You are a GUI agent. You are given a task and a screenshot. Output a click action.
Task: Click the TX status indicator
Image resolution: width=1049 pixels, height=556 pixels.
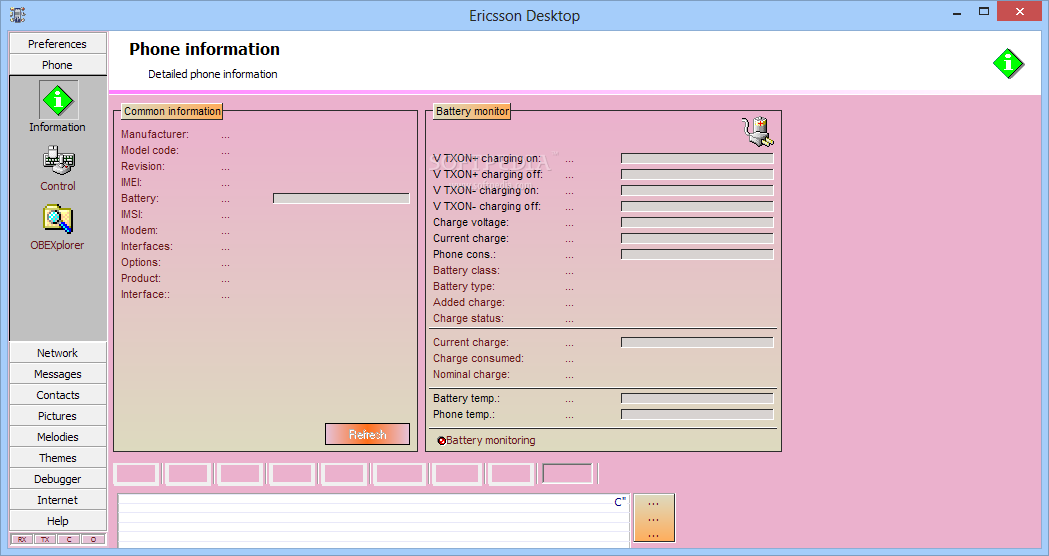point(45,539)
